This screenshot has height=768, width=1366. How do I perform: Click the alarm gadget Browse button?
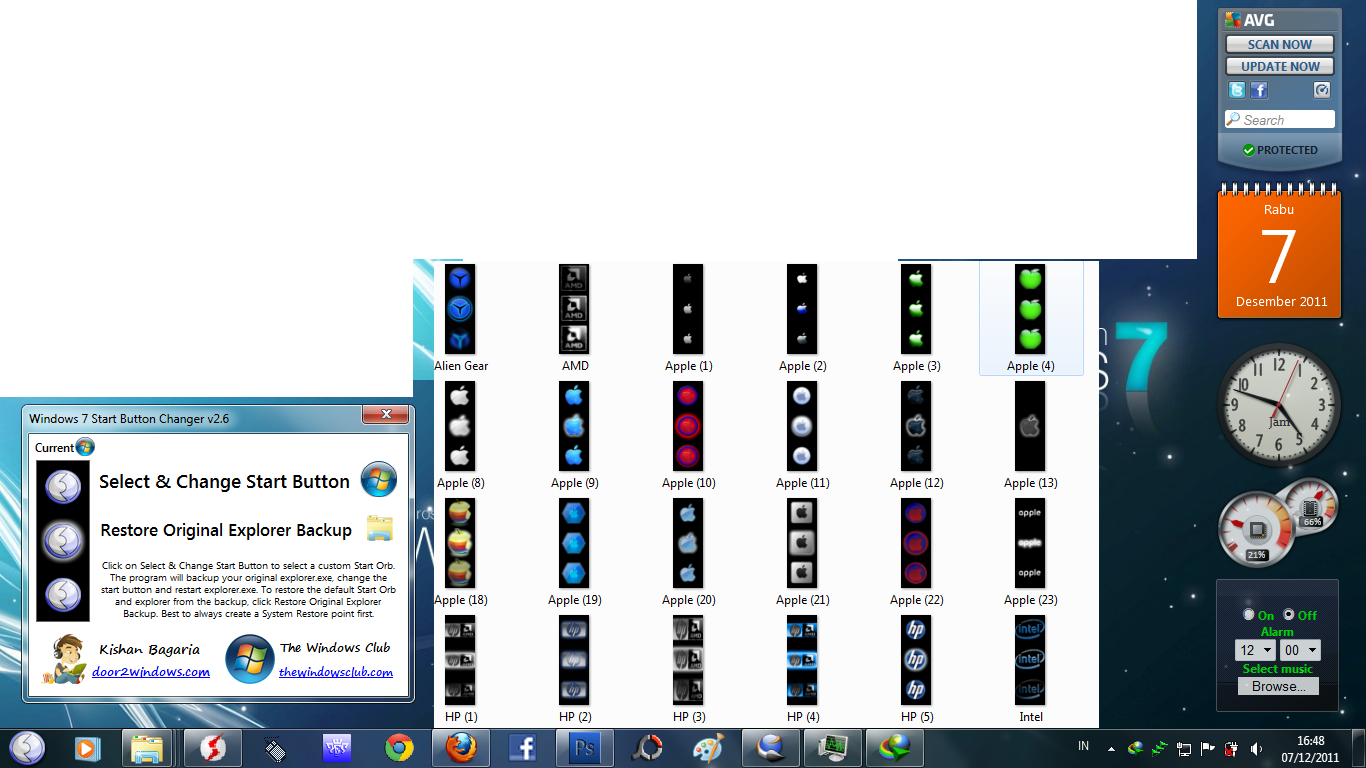click(1278, 687)
